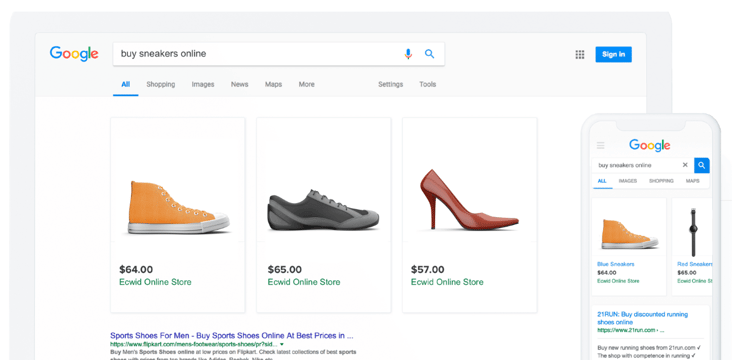This screenshot has height=360, width=732.
Task: Open the Blue Sneakers link on phone
Action: [616, 264]
